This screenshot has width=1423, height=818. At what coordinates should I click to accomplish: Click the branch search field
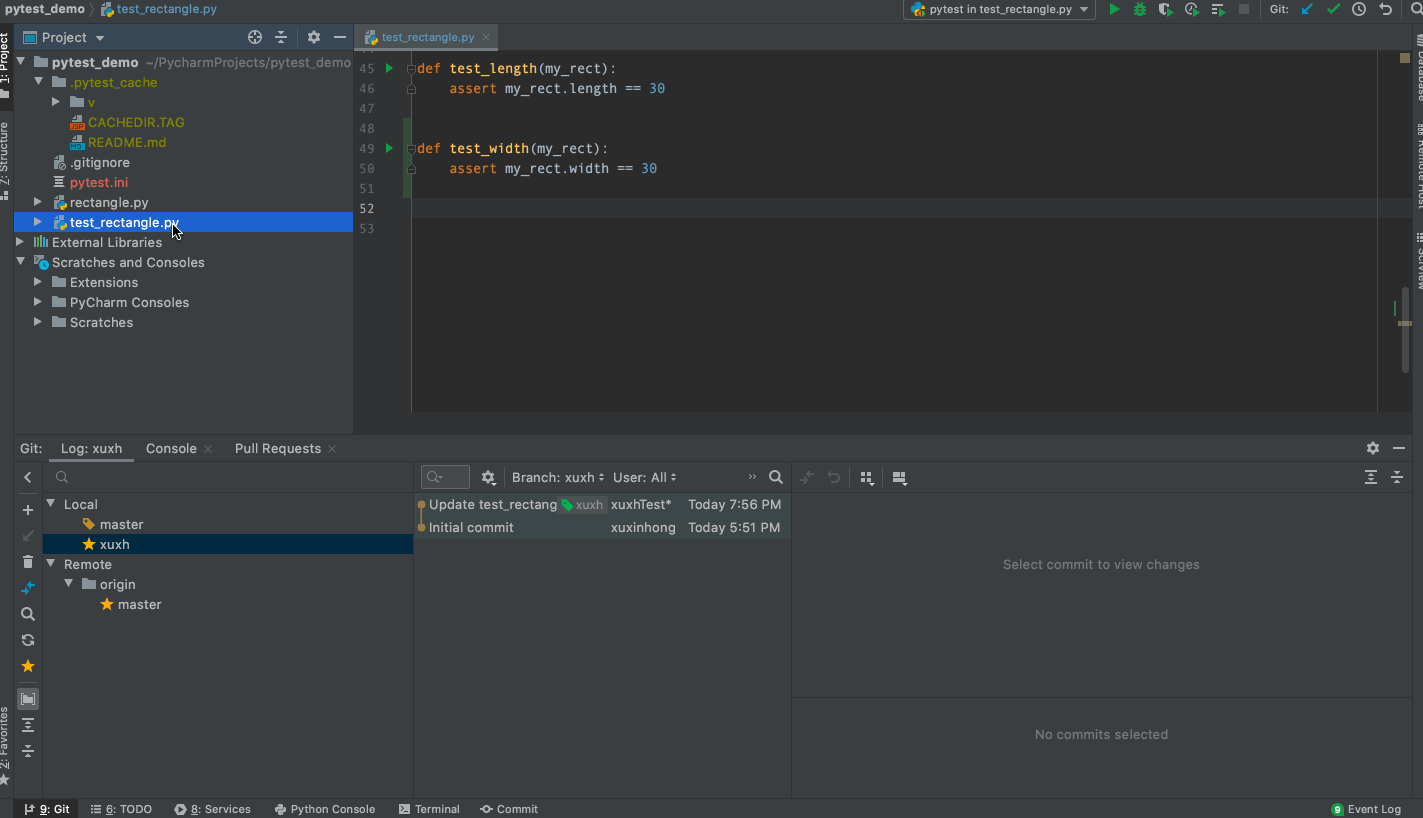[230, 478]
